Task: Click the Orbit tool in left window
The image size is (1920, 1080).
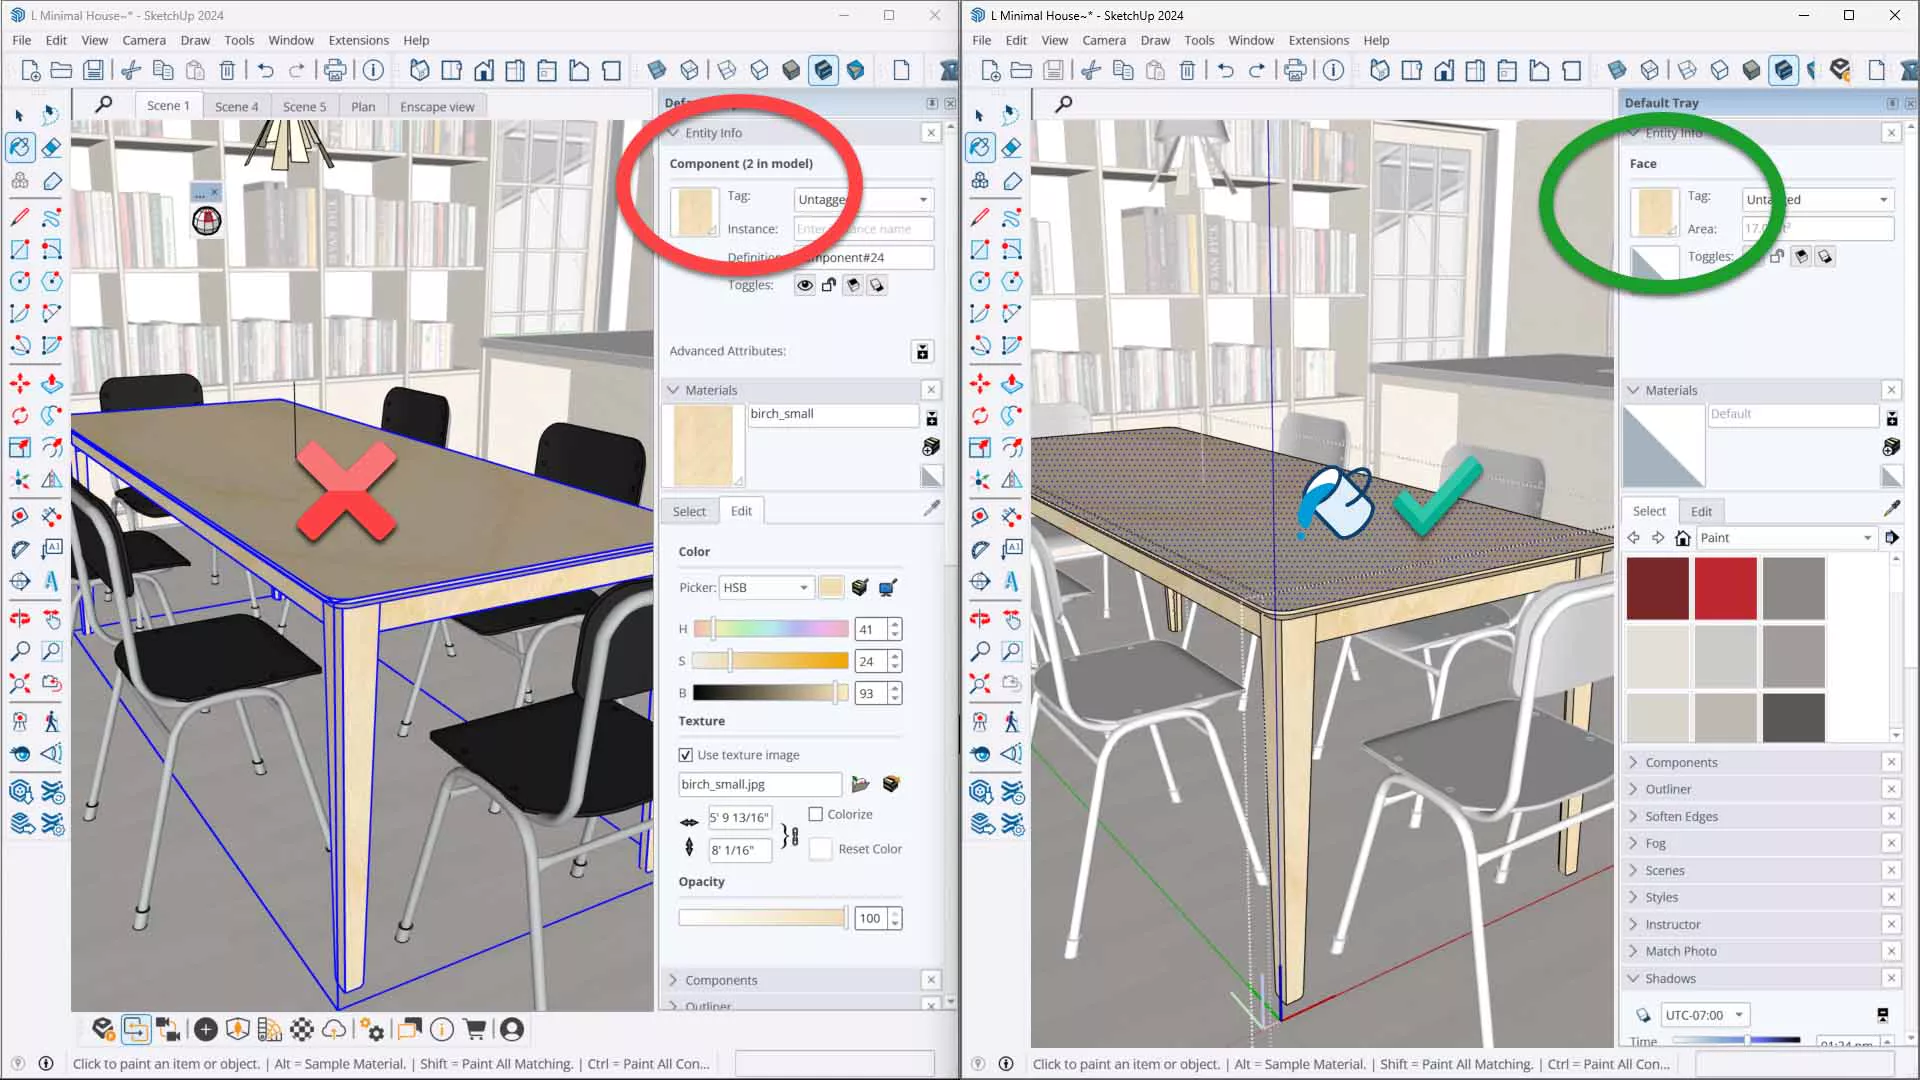Action: (x=20, y=619)
